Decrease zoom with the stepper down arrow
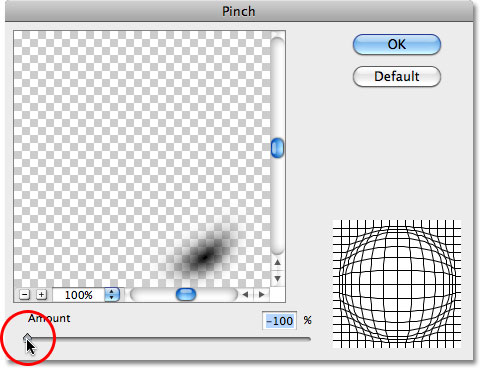Image resolution: width=480 pixels, height=368 pixels. pyautogui.click(x=112, y=298)
